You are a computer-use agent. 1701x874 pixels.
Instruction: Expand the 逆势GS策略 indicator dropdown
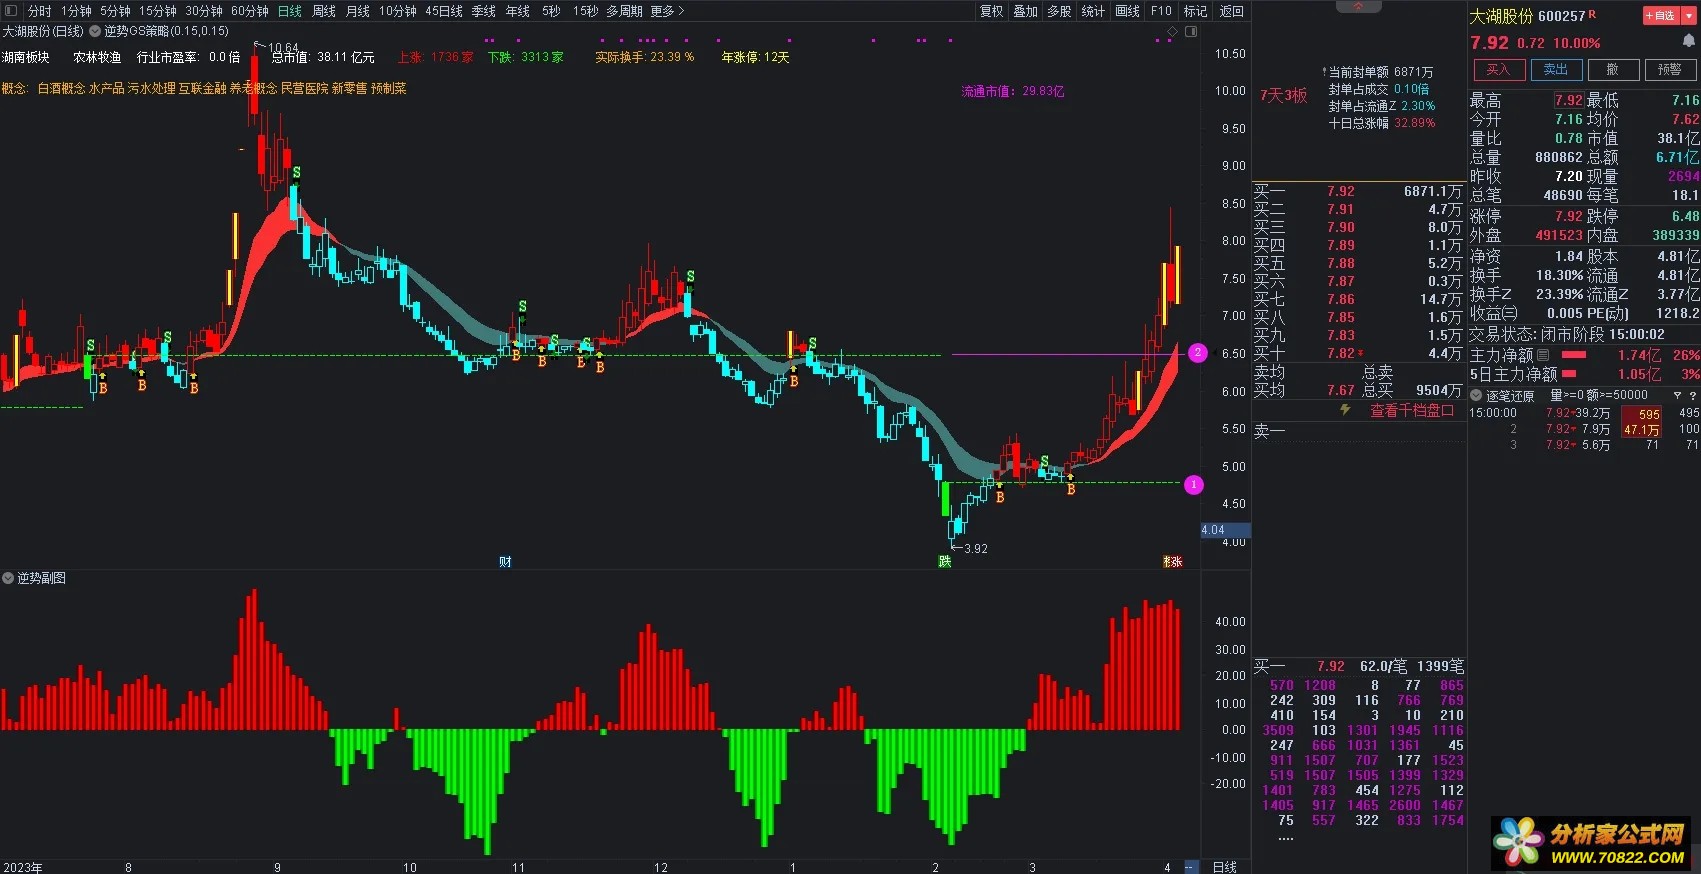tap(95, 32)
